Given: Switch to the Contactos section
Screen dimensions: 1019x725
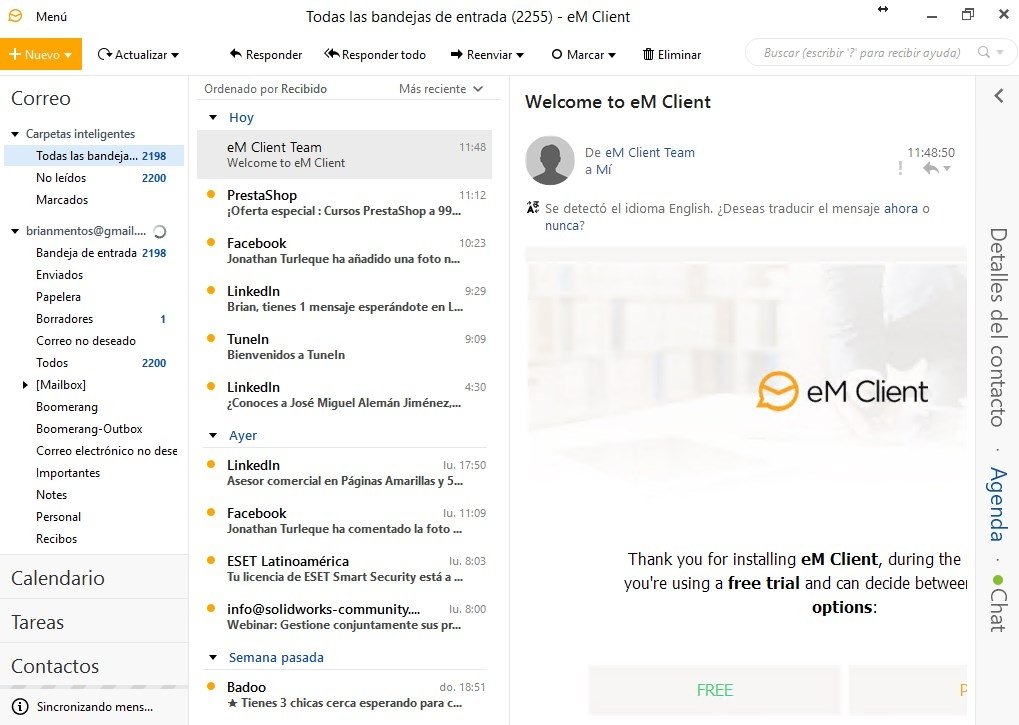Looking at the screenshot, I should point(94,666).
